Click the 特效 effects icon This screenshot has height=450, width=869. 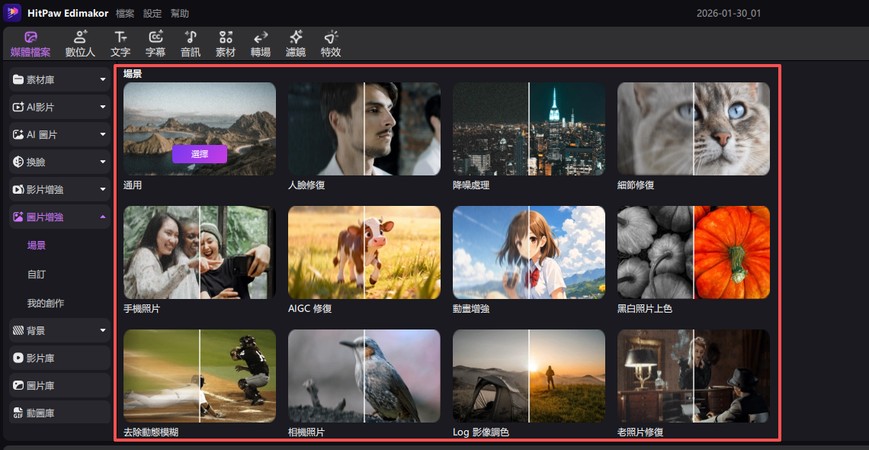(x=330, y=43)
